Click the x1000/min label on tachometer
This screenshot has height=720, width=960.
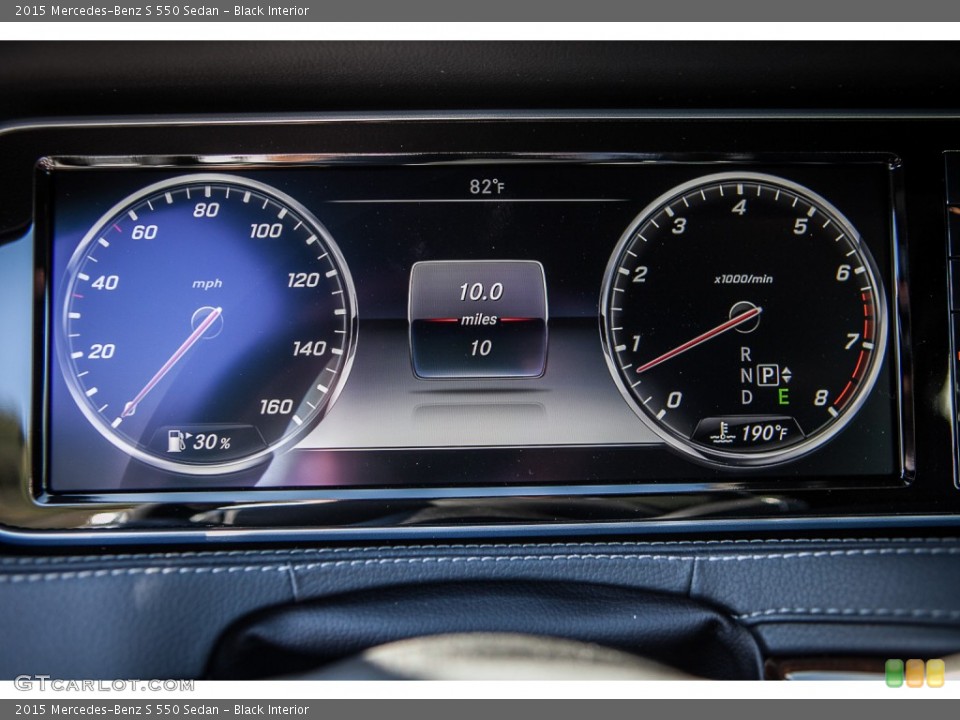[x=743, y=279]
